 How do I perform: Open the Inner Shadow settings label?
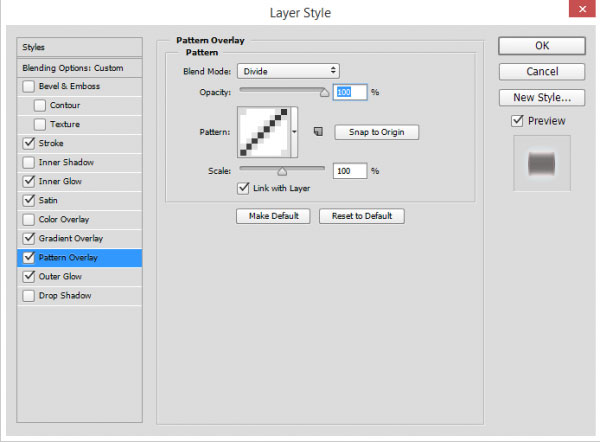point(66,162)
